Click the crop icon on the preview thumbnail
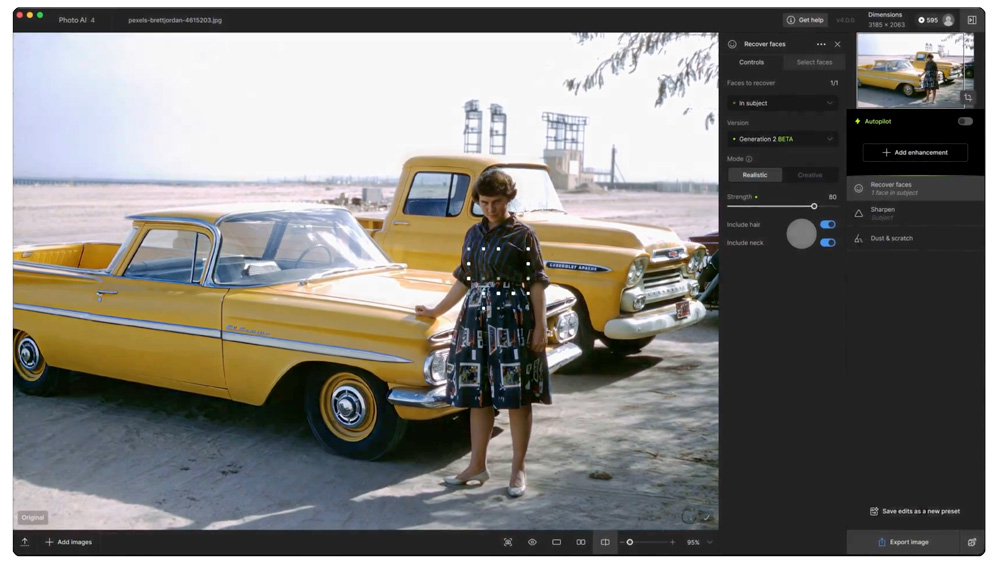The image size is (1000, 568). click(967, 98)
